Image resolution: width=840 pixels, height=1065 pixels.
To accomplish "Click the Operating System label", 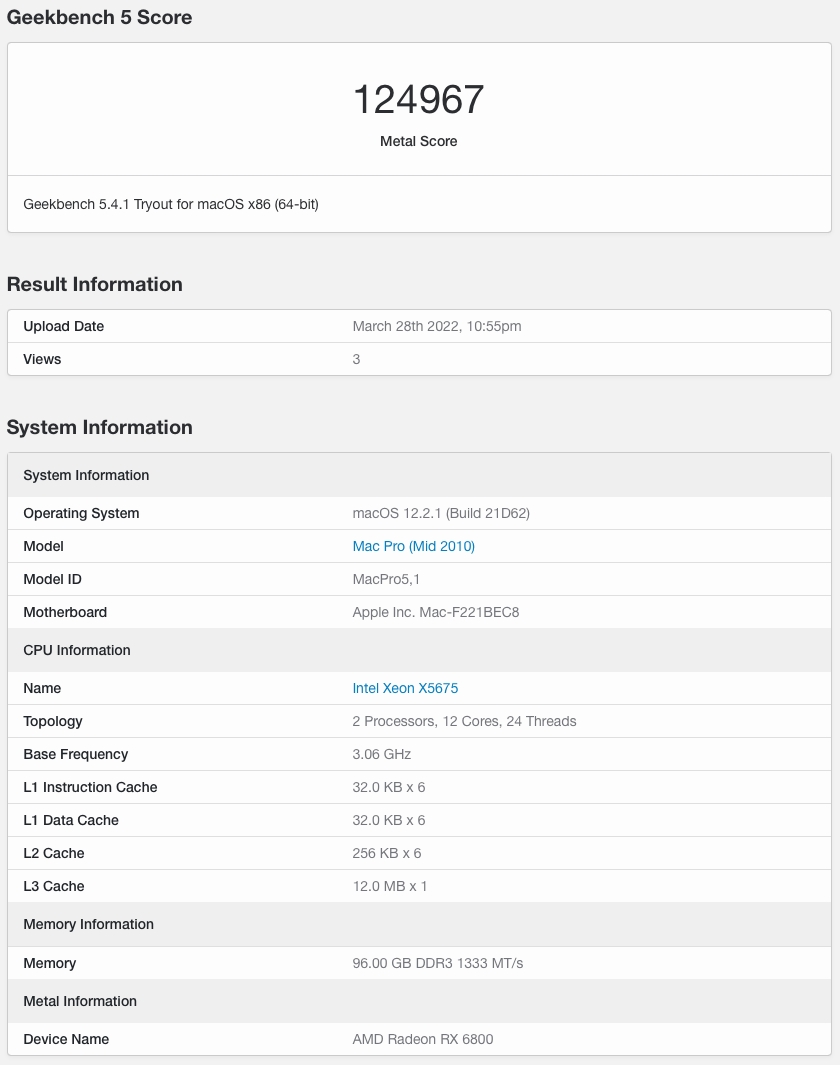I will 81,513.
